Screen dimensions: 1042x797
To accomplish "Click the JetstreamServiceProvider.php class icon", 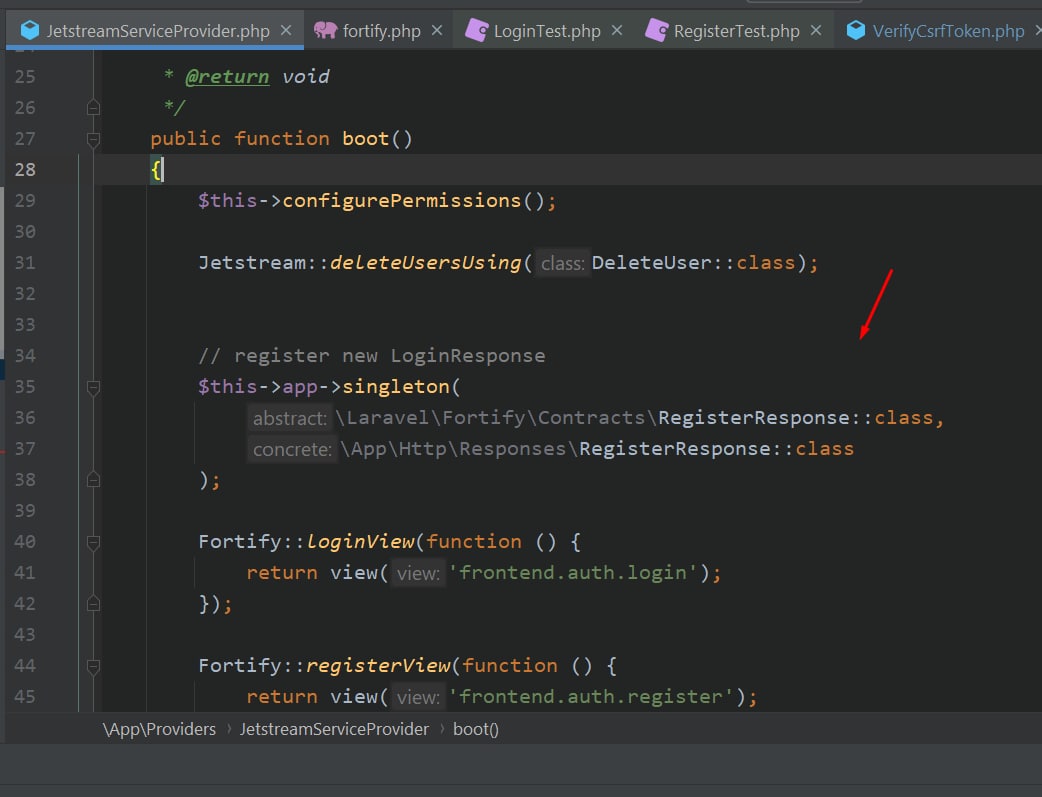I will pos(30,30).
